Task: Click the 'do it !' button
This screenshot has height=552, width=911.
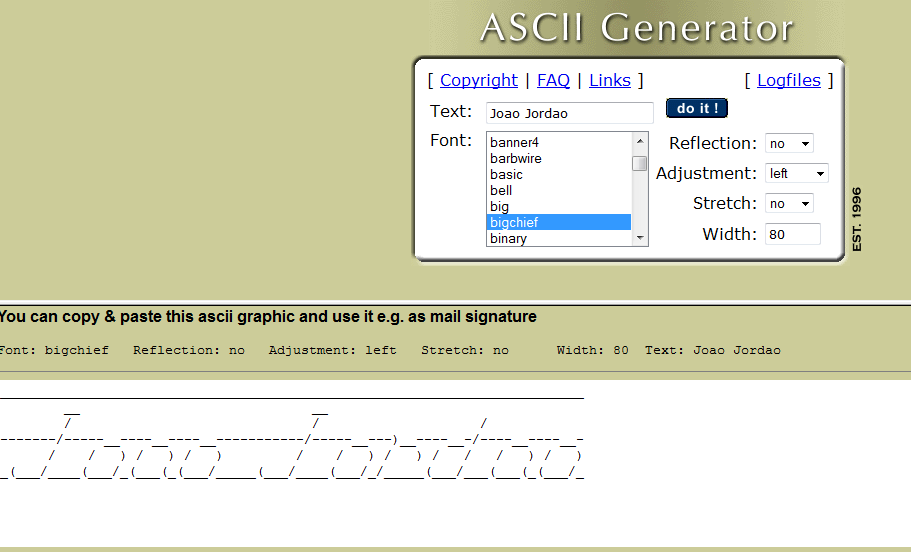Action: tap(697, 108)
